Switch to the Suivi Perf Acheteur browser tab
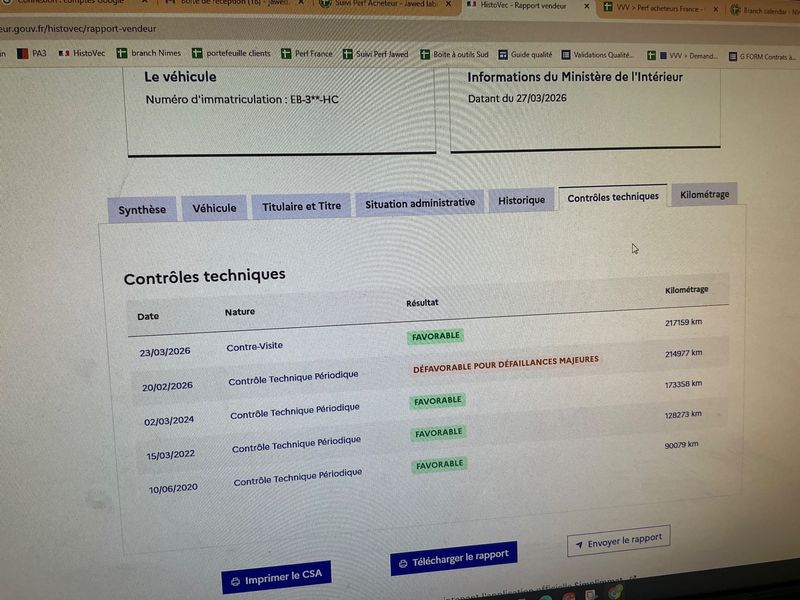The height and width of the screenshot is (600, 800). point(387,4)
